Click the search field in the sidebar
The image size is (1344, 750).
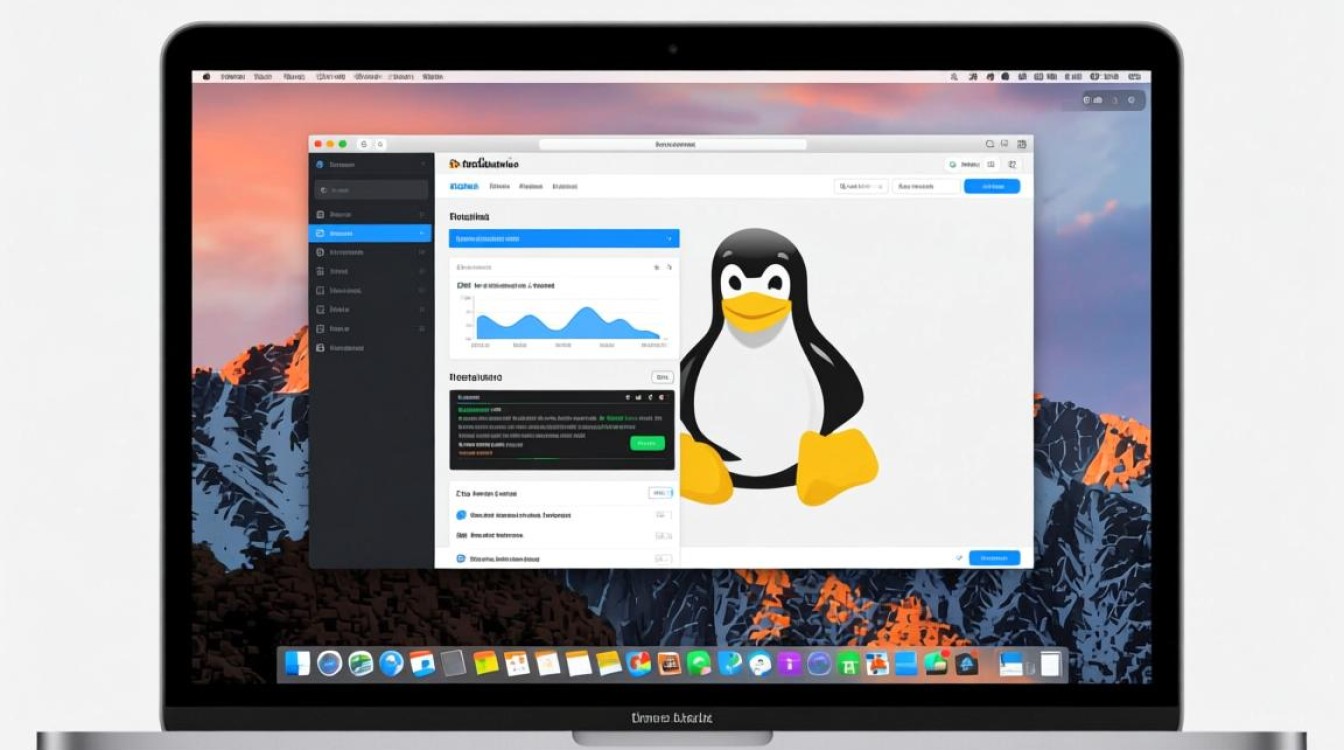[x=370, y=189]
